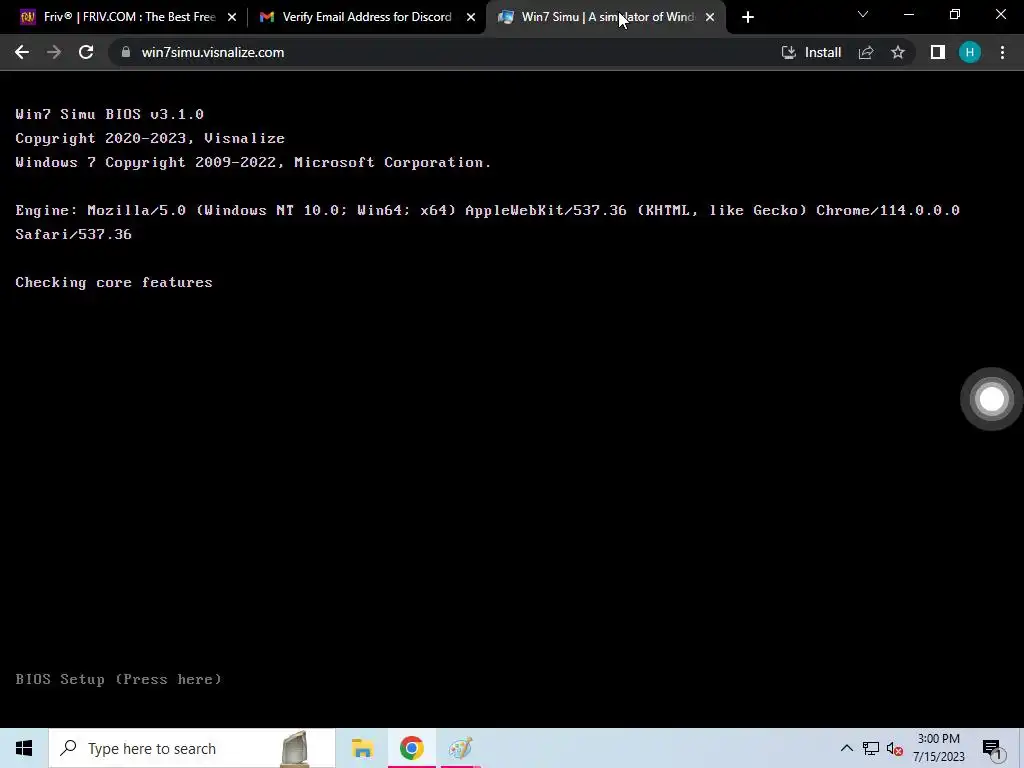Open network status tray icon
1024x768 pixels.
[x=871, y=748]
